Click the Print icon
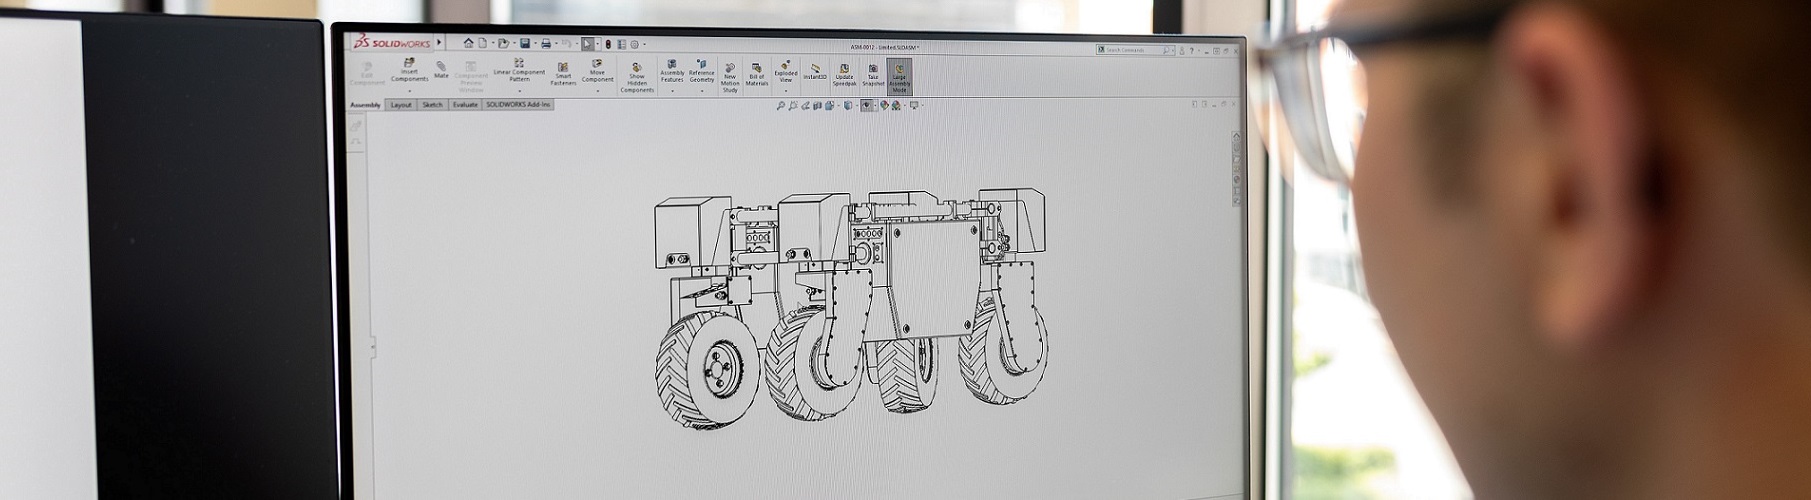The image size is (1811, 500). pyautogui.click(x=545, y=43)
